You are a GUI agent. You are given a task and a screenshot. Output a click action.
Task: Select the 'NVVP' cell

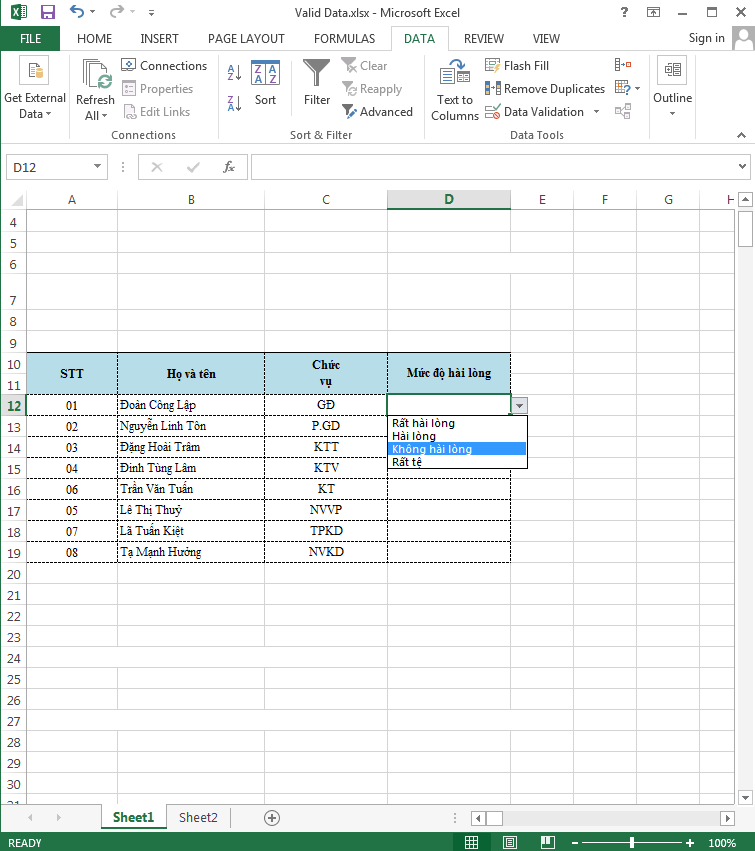pos(326,510)
